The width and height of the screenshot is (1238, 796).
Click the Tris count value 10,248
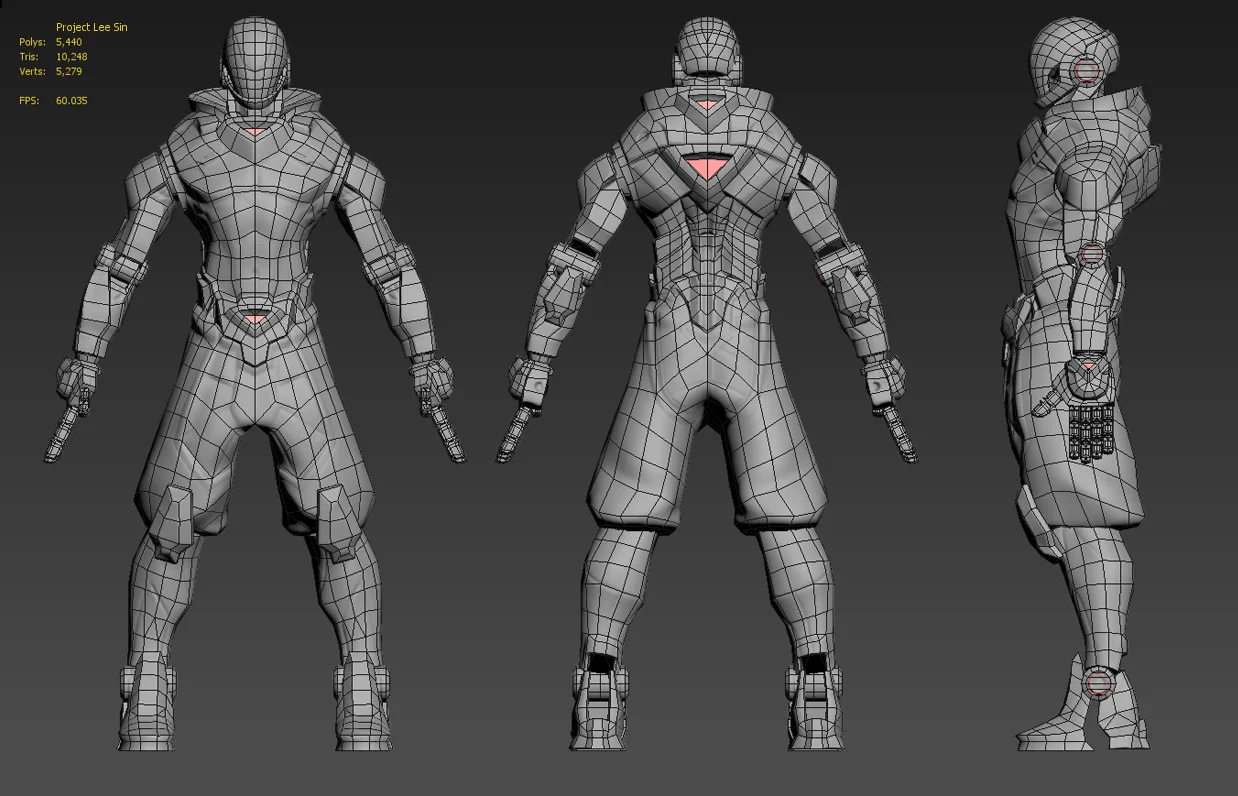pyautogui.click(x=72, y=57)
